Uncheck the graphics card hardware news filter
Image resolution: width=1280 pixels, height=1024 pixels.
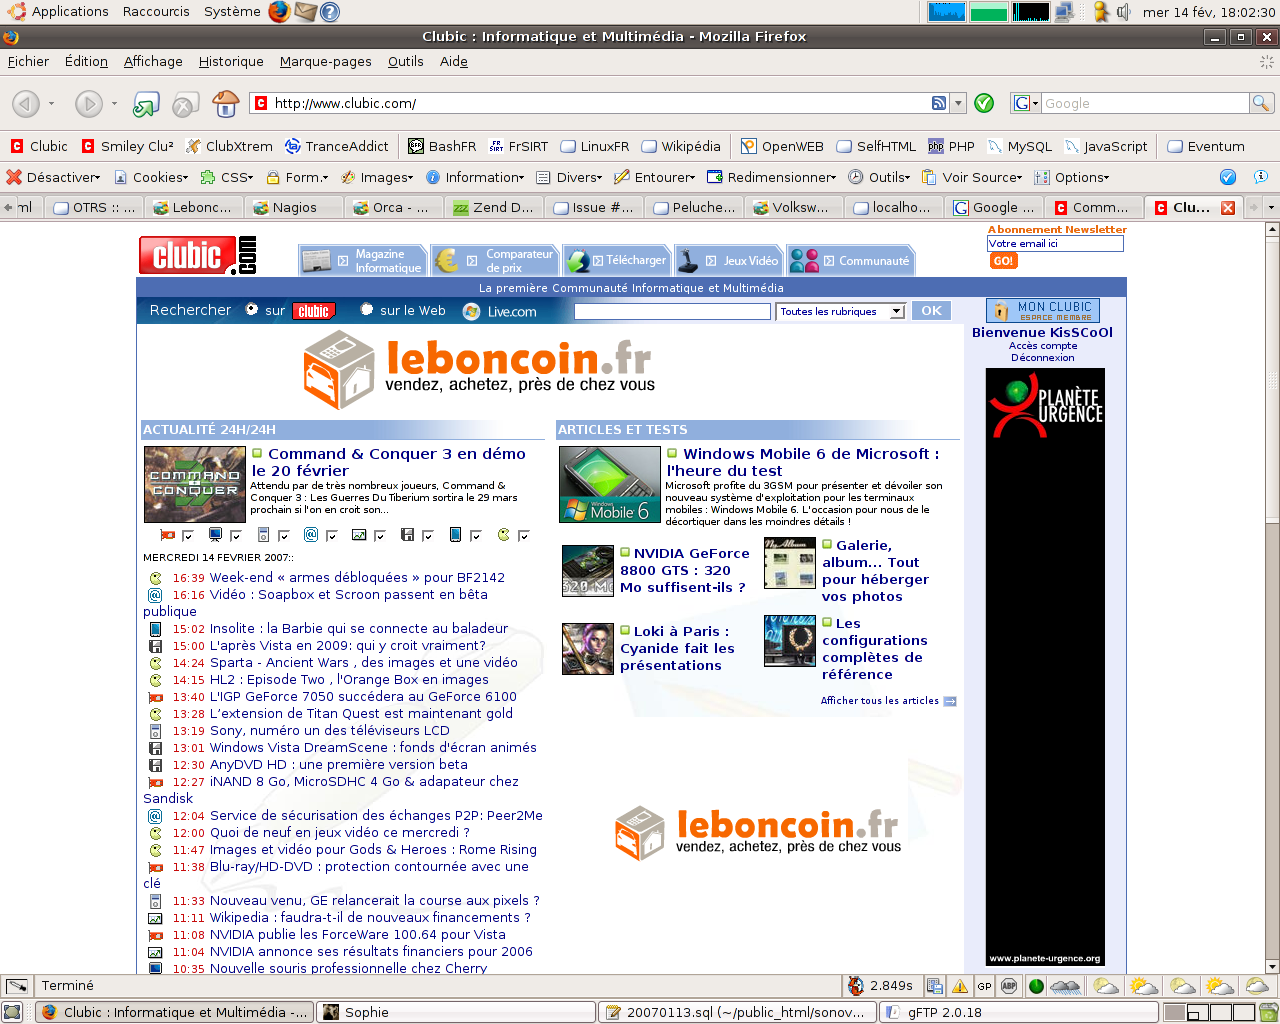(186, 536)
